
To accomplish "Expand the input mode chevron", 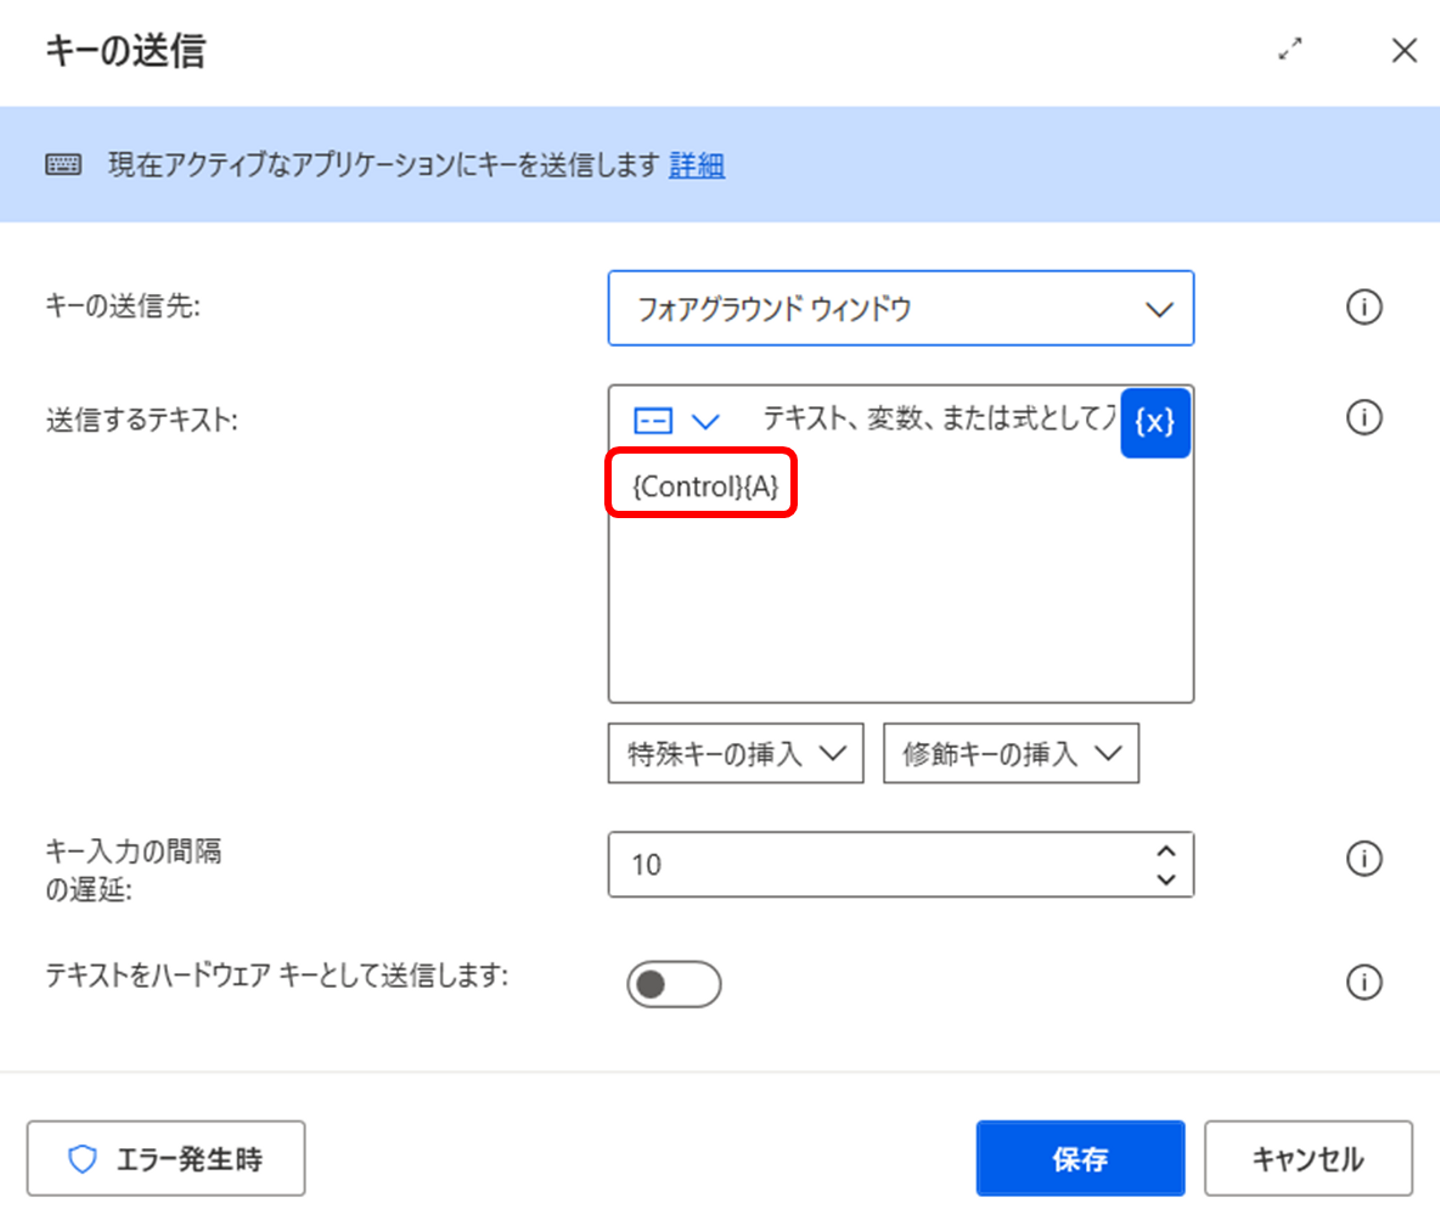I will [706, 421].
